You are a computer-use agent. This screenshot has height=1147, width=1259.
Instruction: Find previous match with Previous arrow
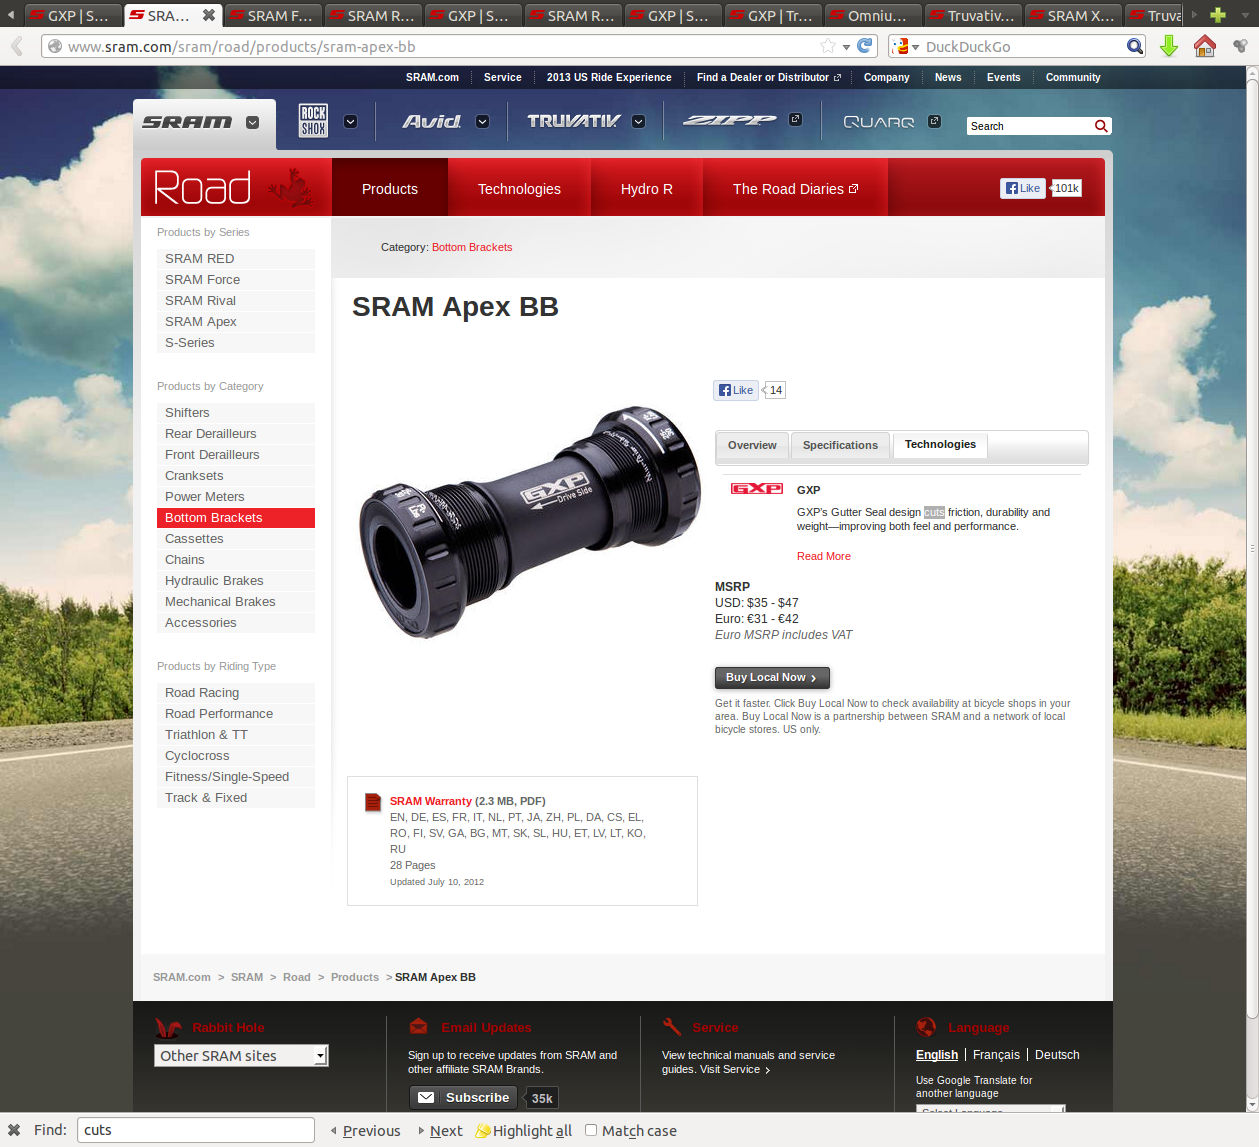pyautogui.click(x=365, y=1131)
